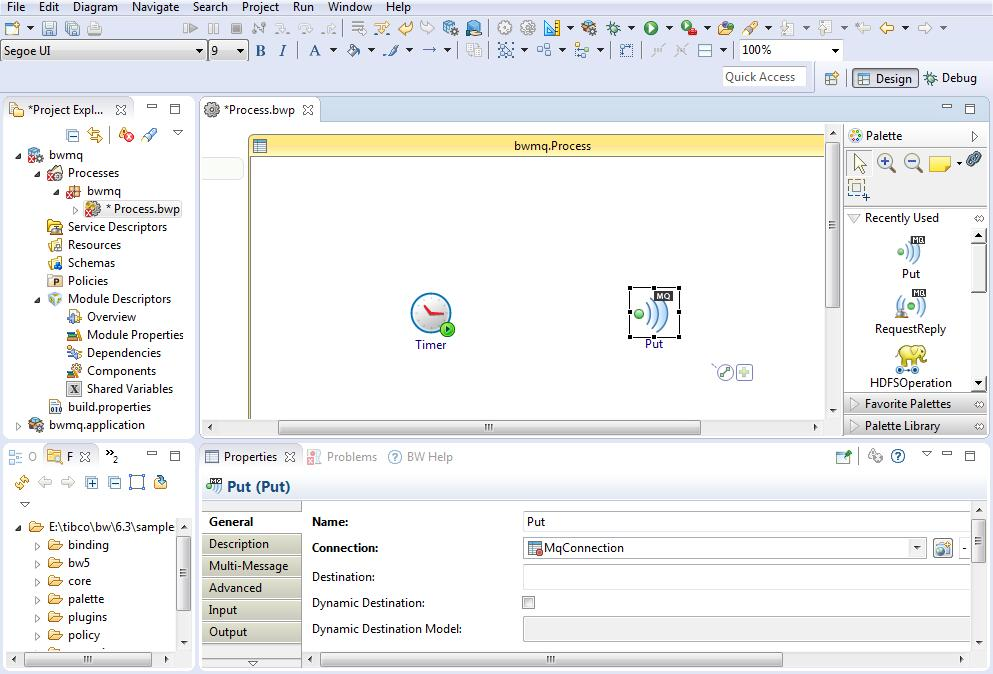Select the Timer activity on canvas
Screen dimensions: 993x674
[x=431, y=314]
